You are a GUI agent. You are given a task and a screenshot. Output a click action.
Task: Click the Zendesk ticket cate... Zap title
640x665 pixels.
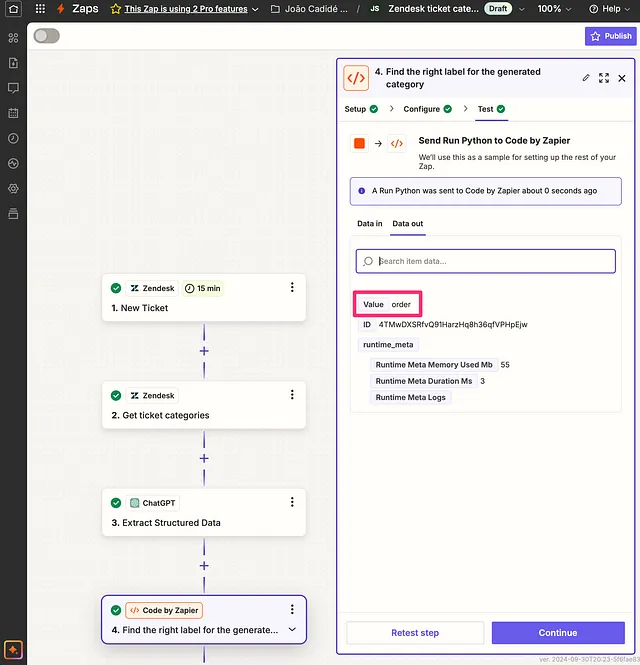click(433, 9)
